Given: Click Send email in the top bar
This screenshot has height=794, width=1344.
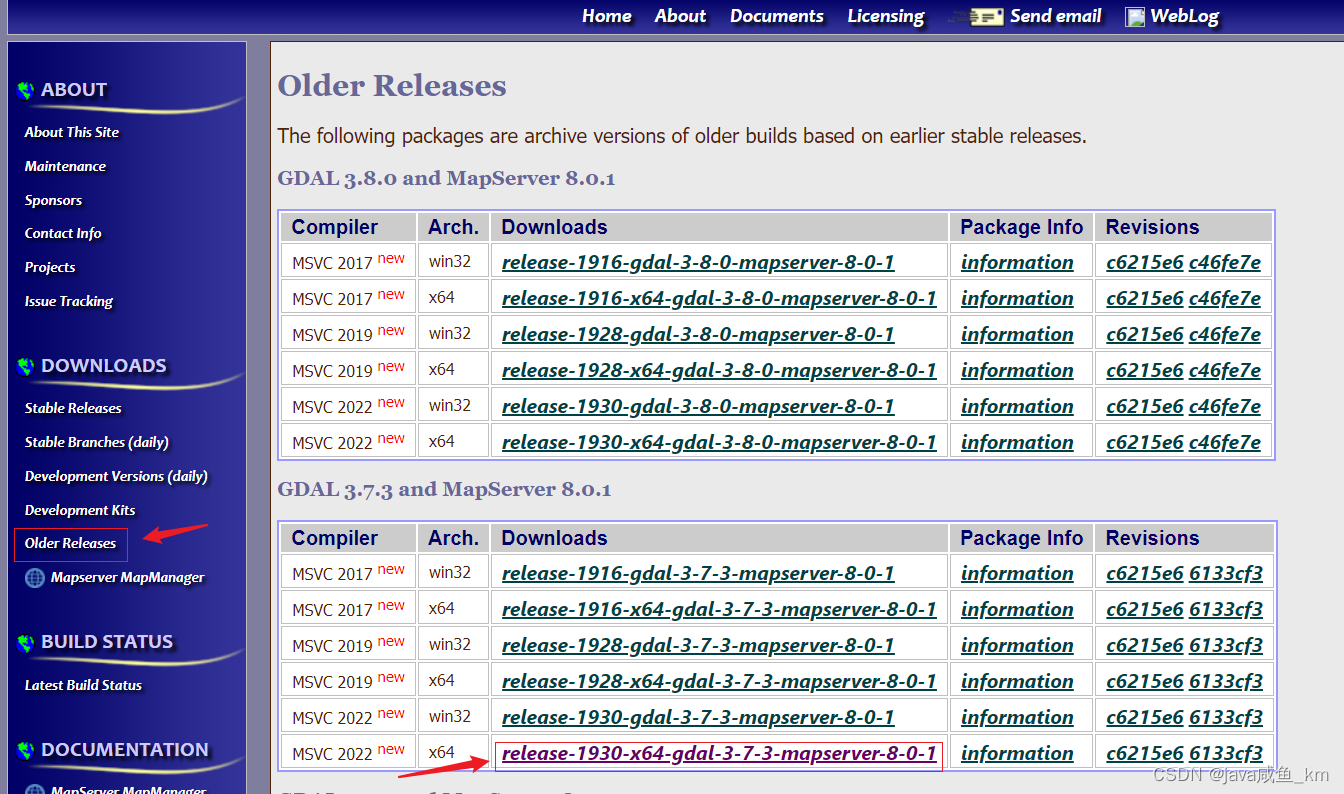Looking at the screenshot, I should (x=1056, y=16).
